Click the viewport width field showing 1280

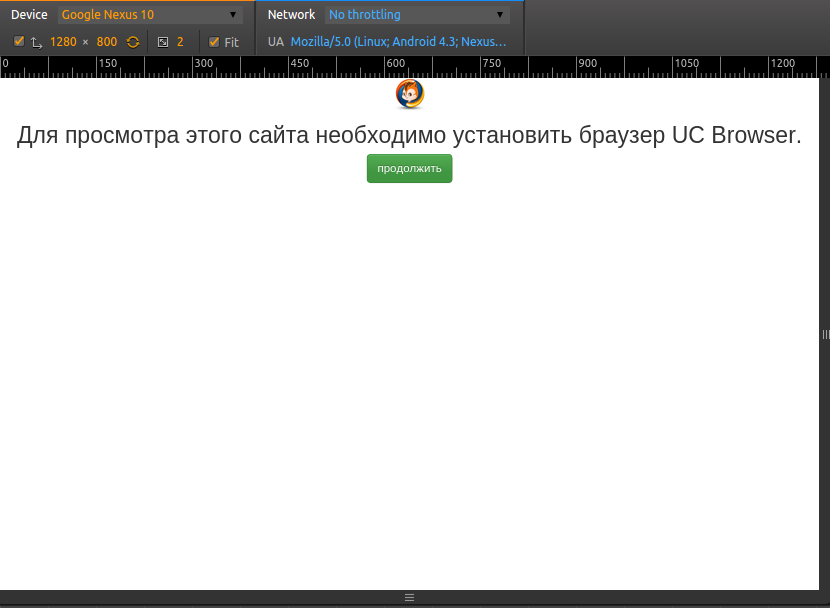(x=65, y=41)
